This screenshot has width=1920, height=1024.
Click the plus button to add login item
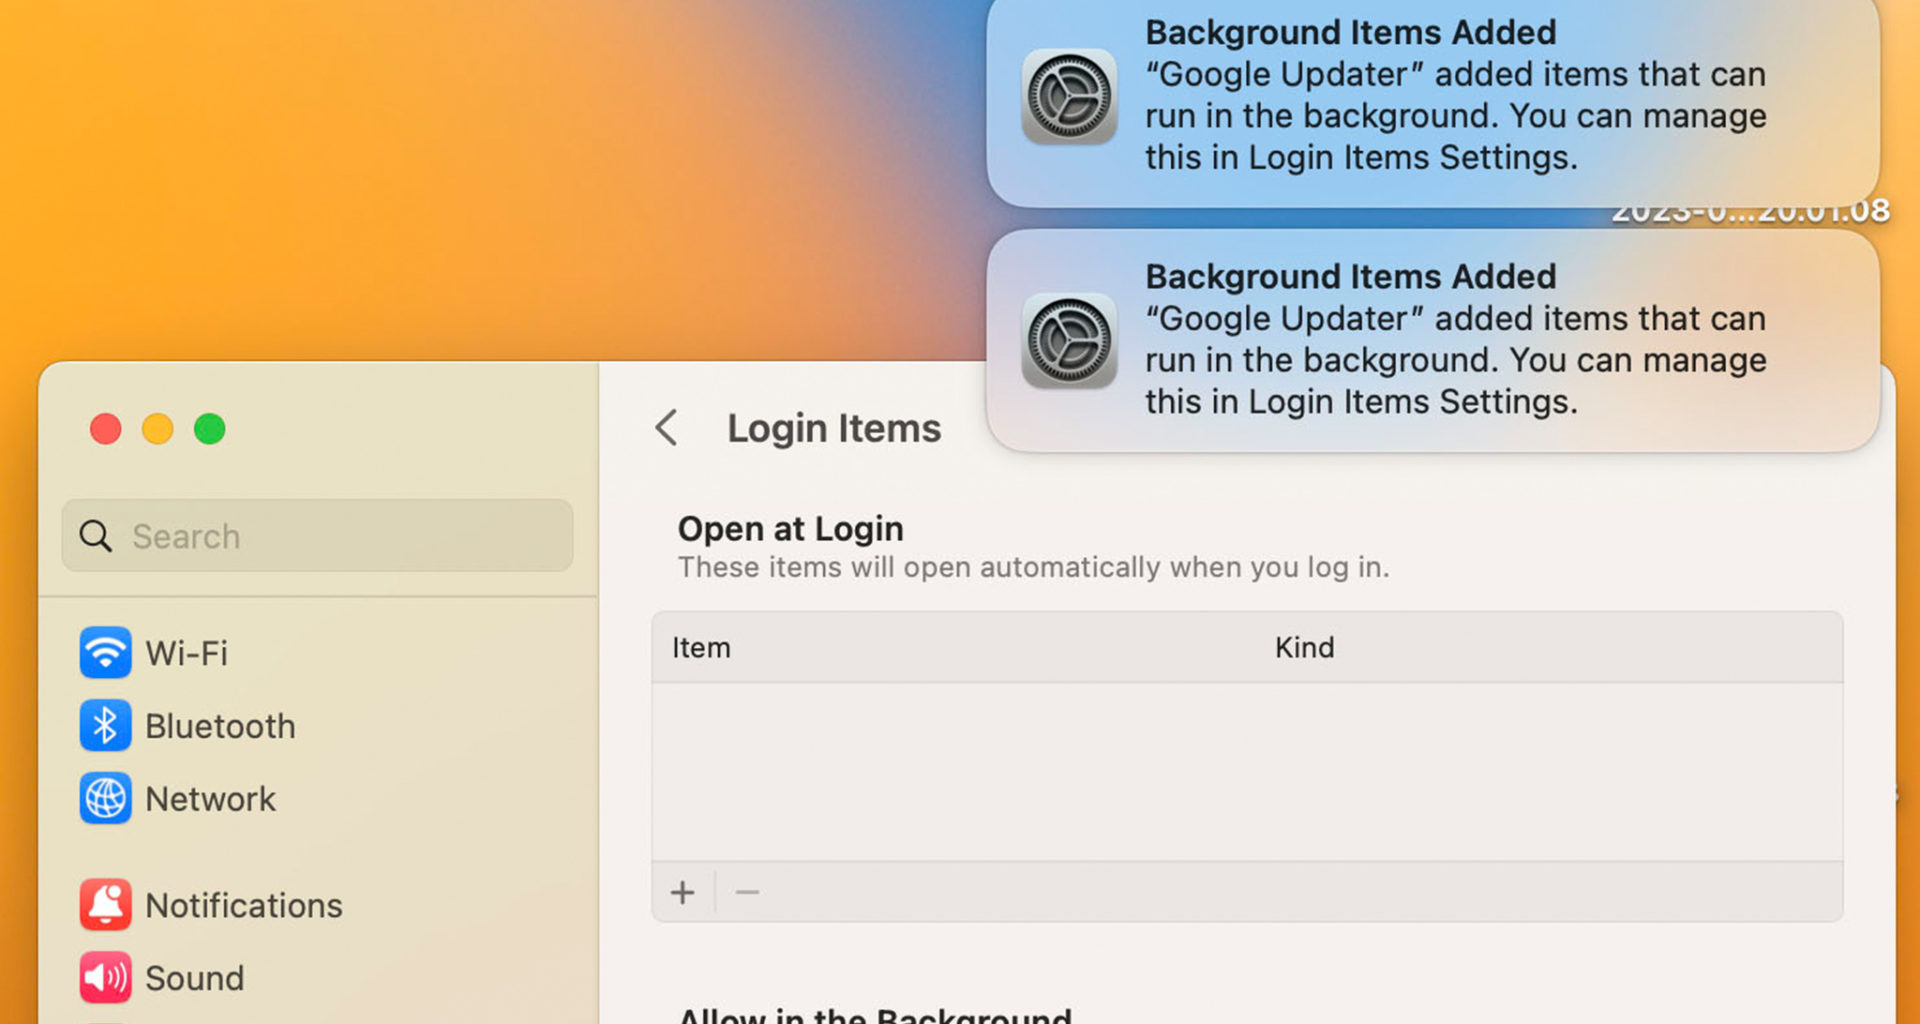coord(683,892)
